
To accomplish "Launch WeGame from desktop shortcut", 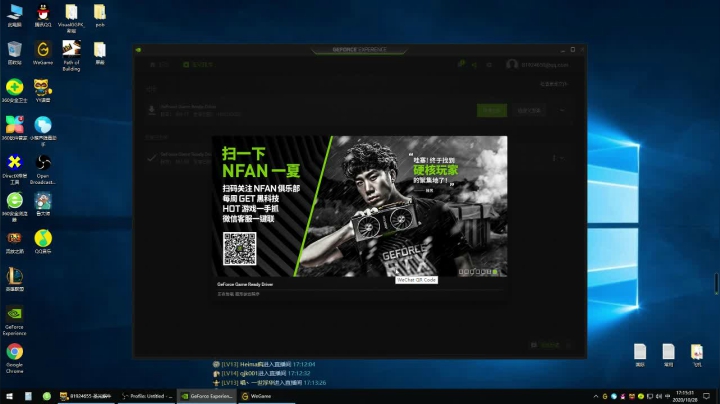I will pyautogui.click(x=43, y=53).
